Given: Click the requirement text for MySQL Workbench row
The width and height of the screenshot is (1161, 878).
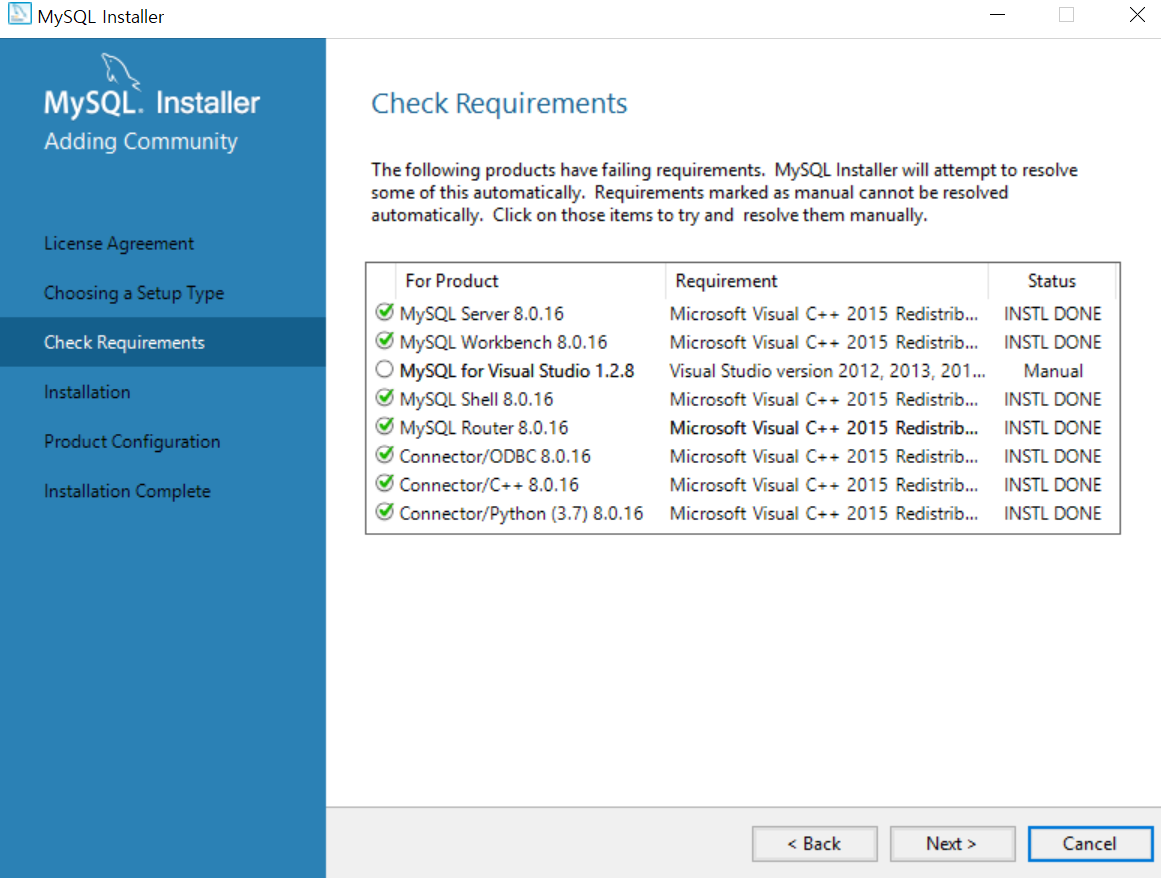Looking at the screenshot, I should click(x=823, y=343).
